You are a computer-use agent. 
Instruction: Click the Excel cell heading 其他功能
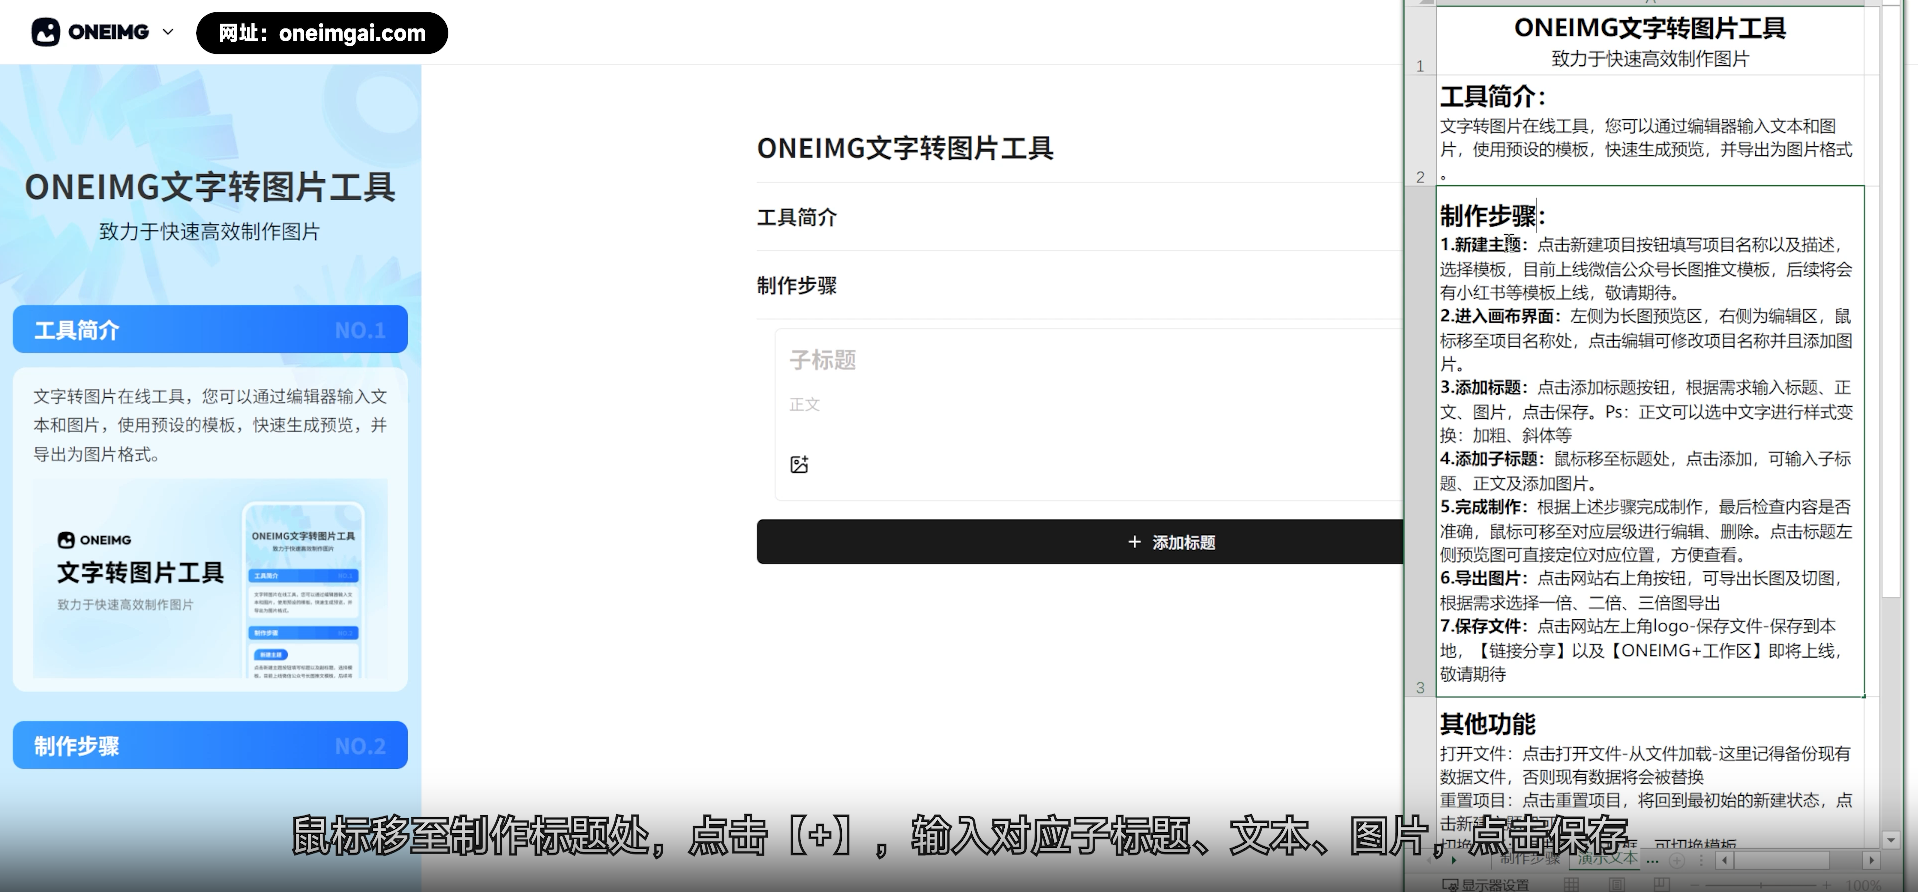click(x=1487, y=724)
